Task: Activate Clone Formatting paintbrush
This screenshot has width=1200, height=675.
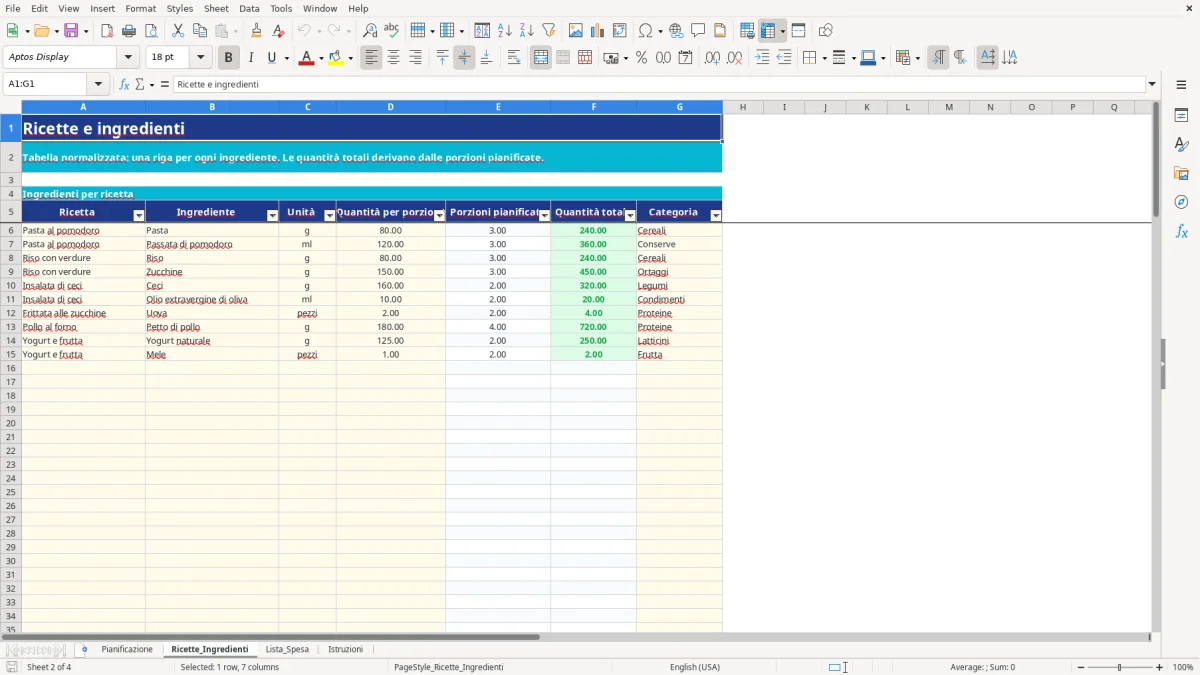Action: (257, 31)
